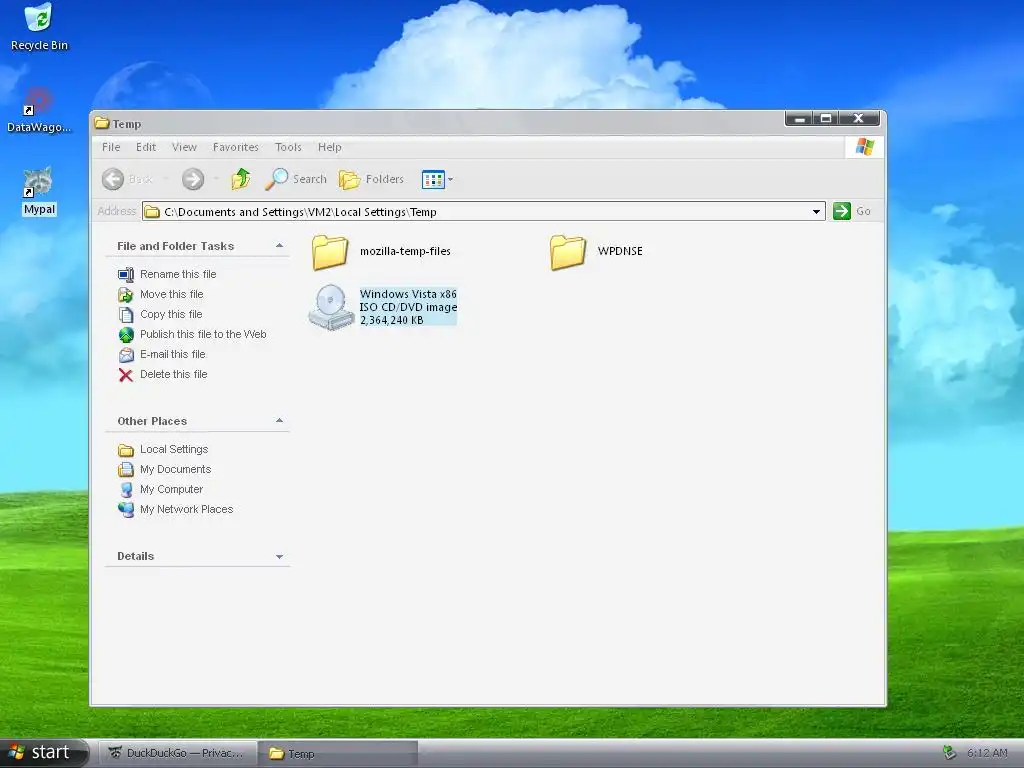Click the Windows Vista x86 file name
This screenshot has width=1024, height=768.
click(408, 294)
